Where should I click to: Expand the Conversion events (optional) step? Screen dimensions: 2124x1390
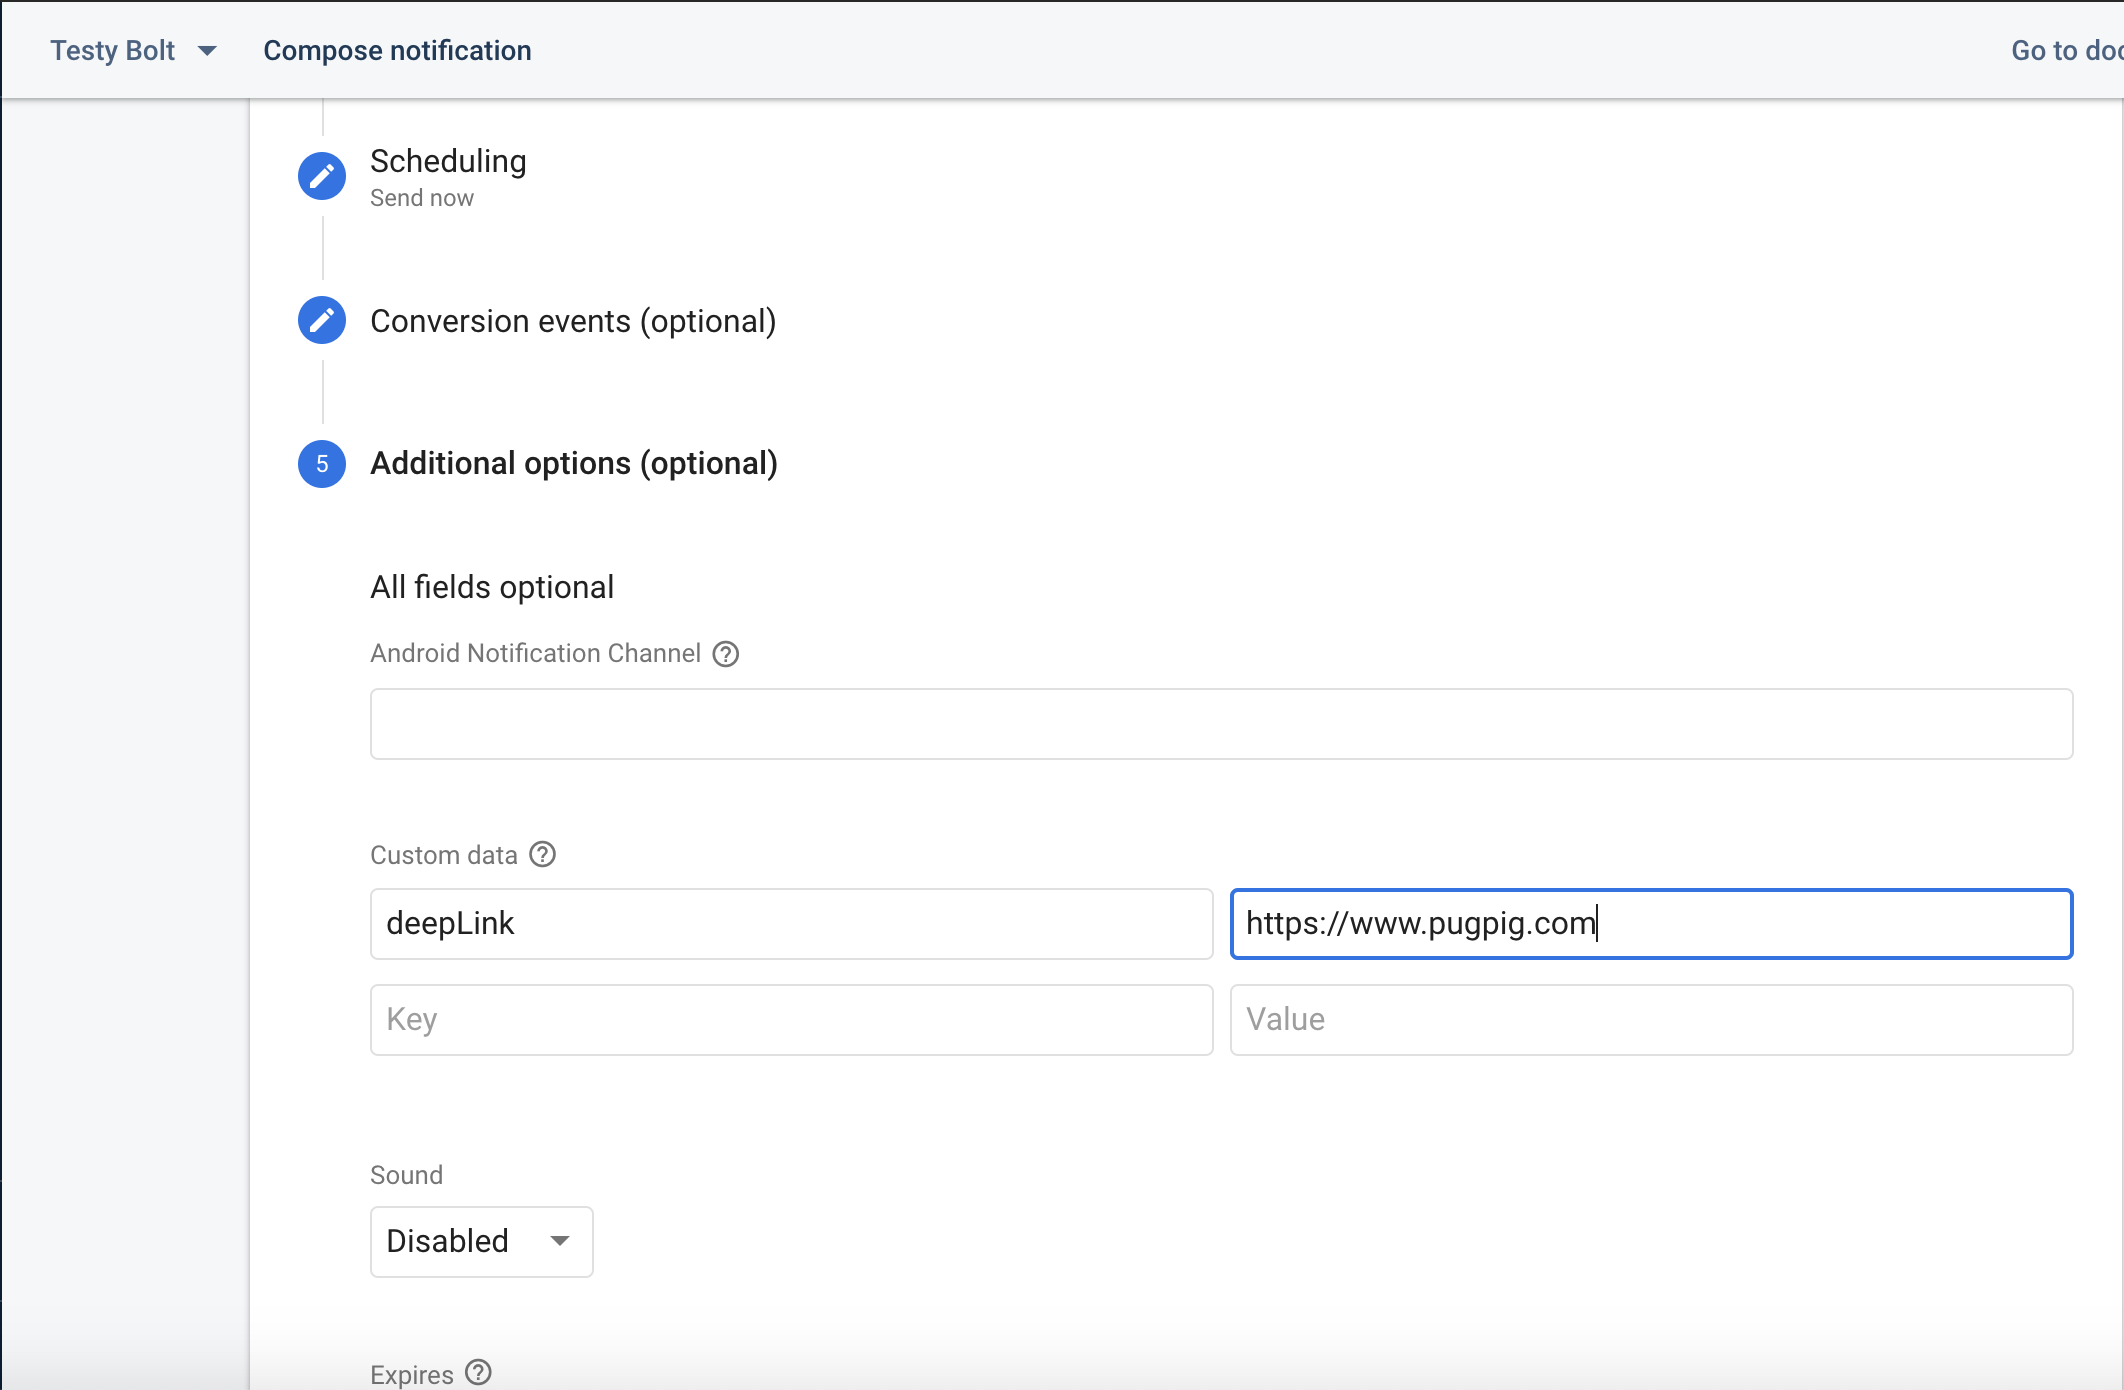point(573,321)
